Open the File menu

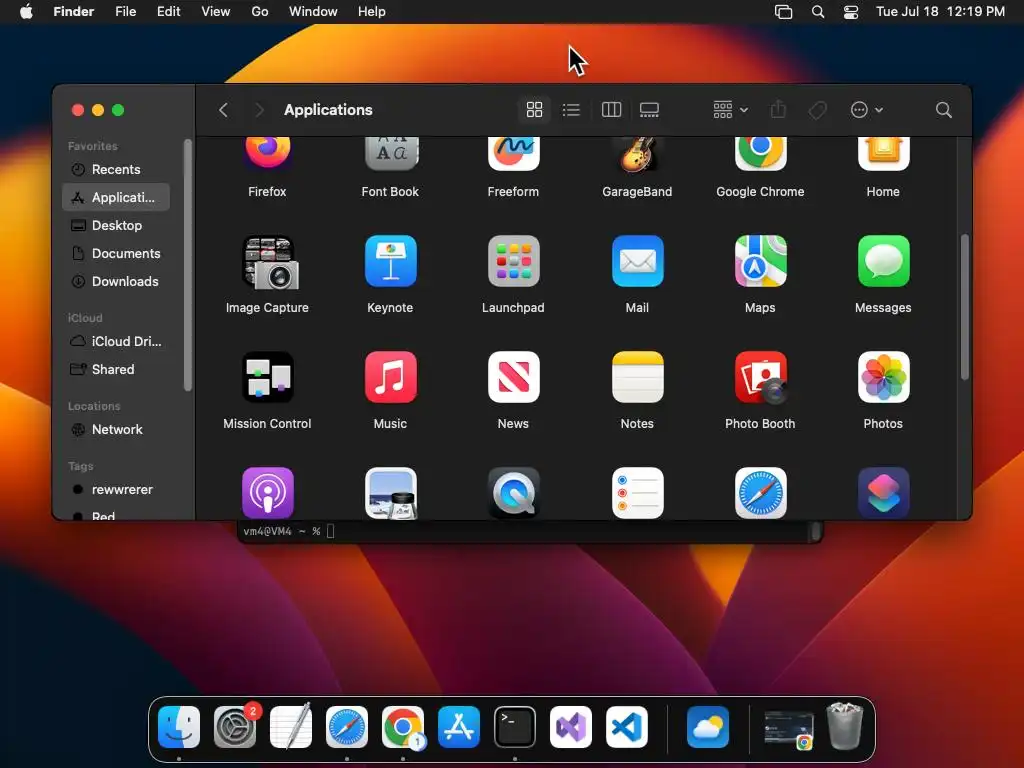pos(125,12)
